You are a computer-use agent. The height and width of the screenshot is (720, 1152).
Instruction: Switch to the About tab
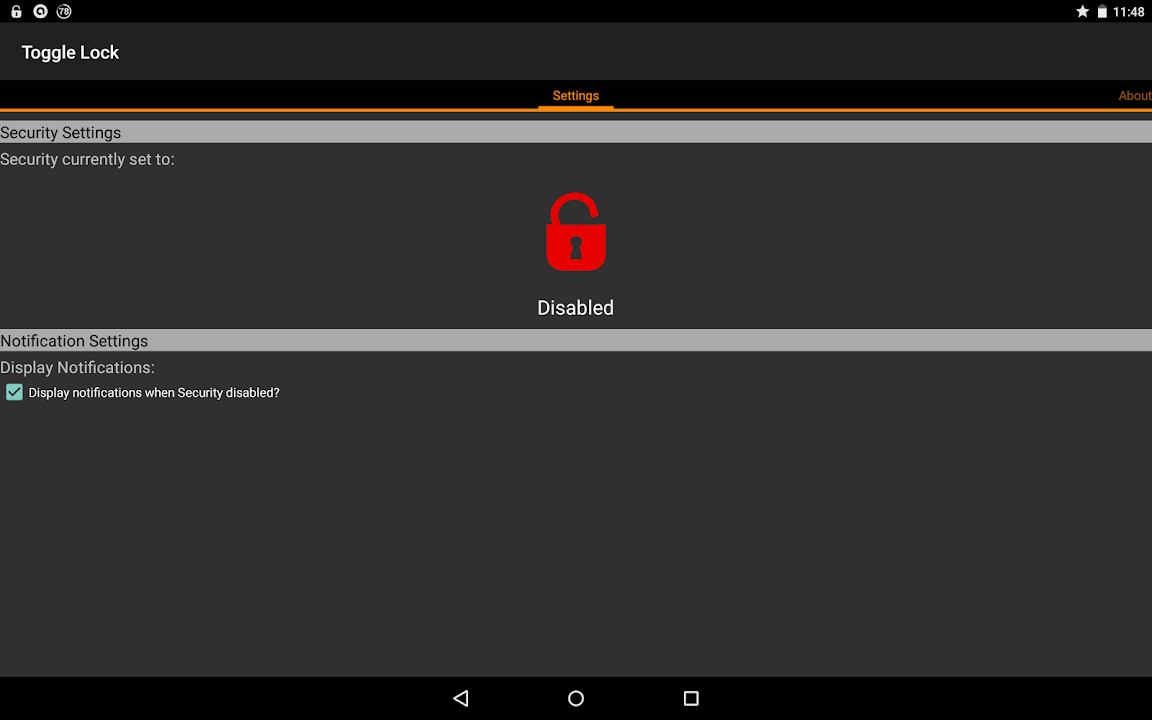pyautogui.click(x=1134, y=96)
